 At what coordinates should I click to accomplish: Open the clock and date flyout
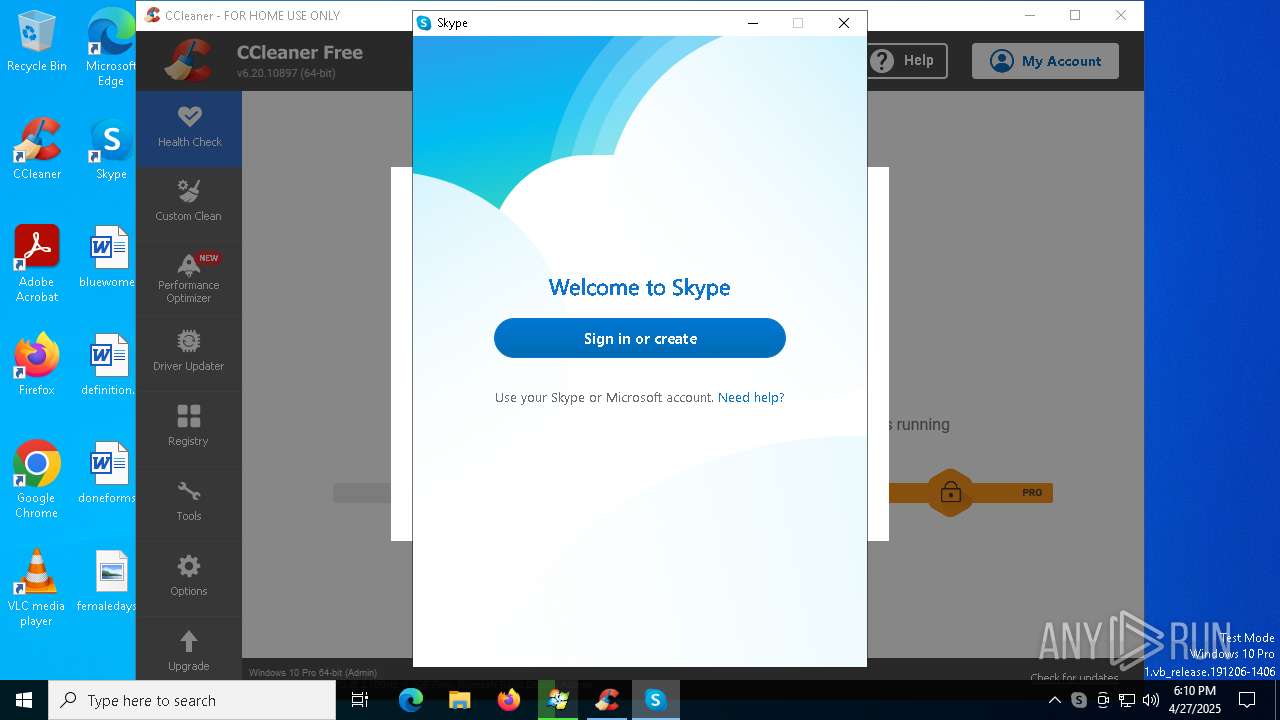pos(1195,700)
